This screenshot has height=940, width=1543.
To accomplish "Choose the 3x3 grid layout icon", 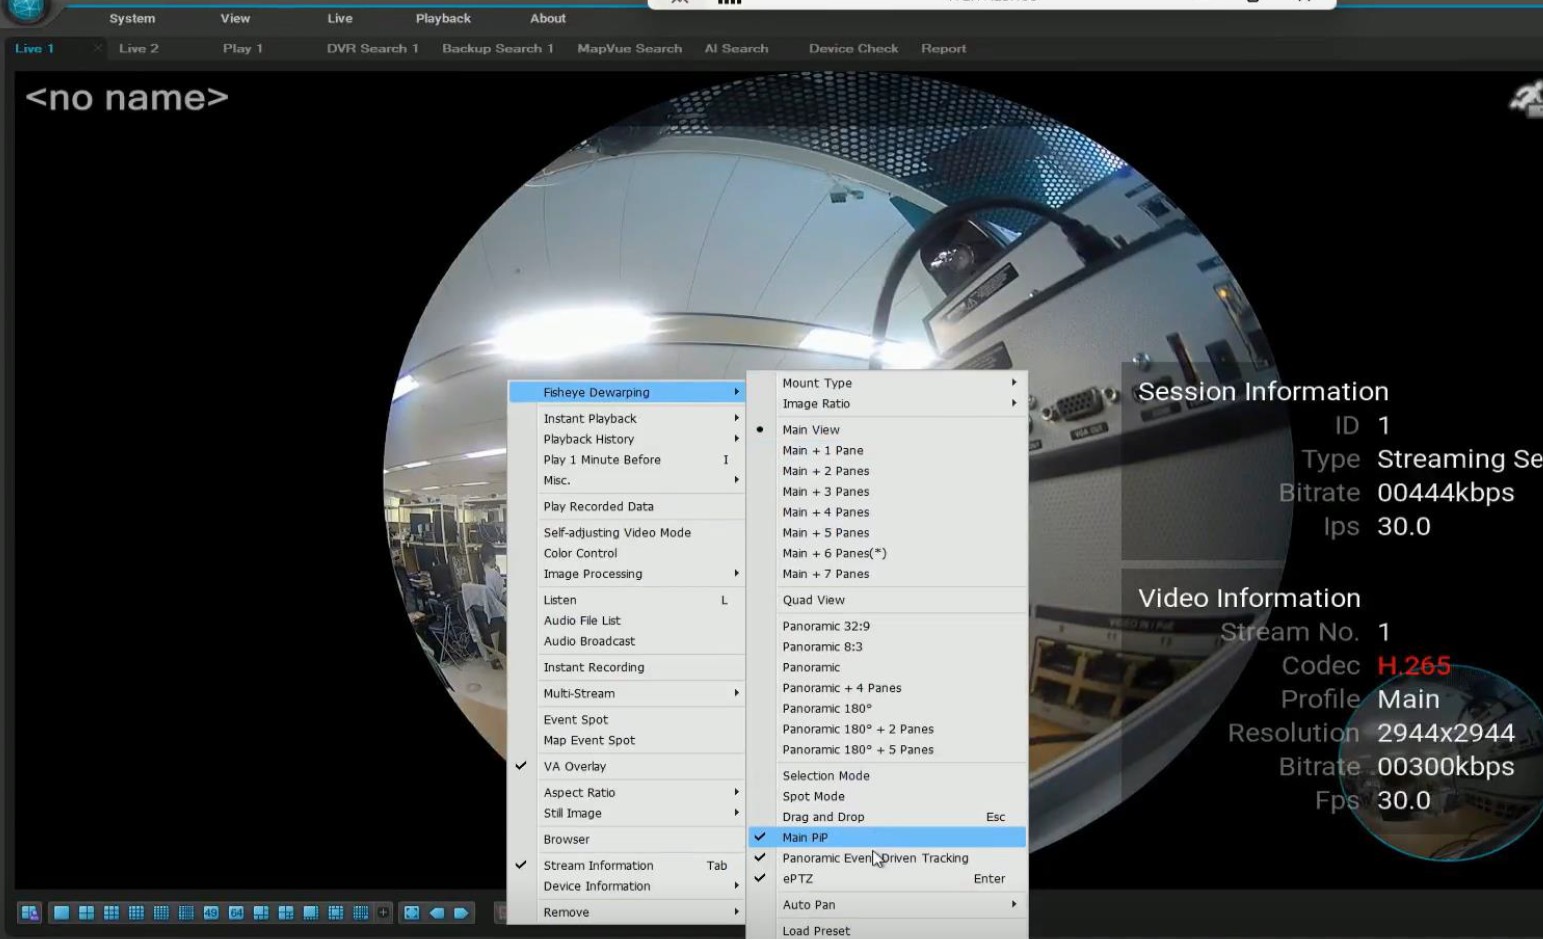I will click(x=111, y=913).
